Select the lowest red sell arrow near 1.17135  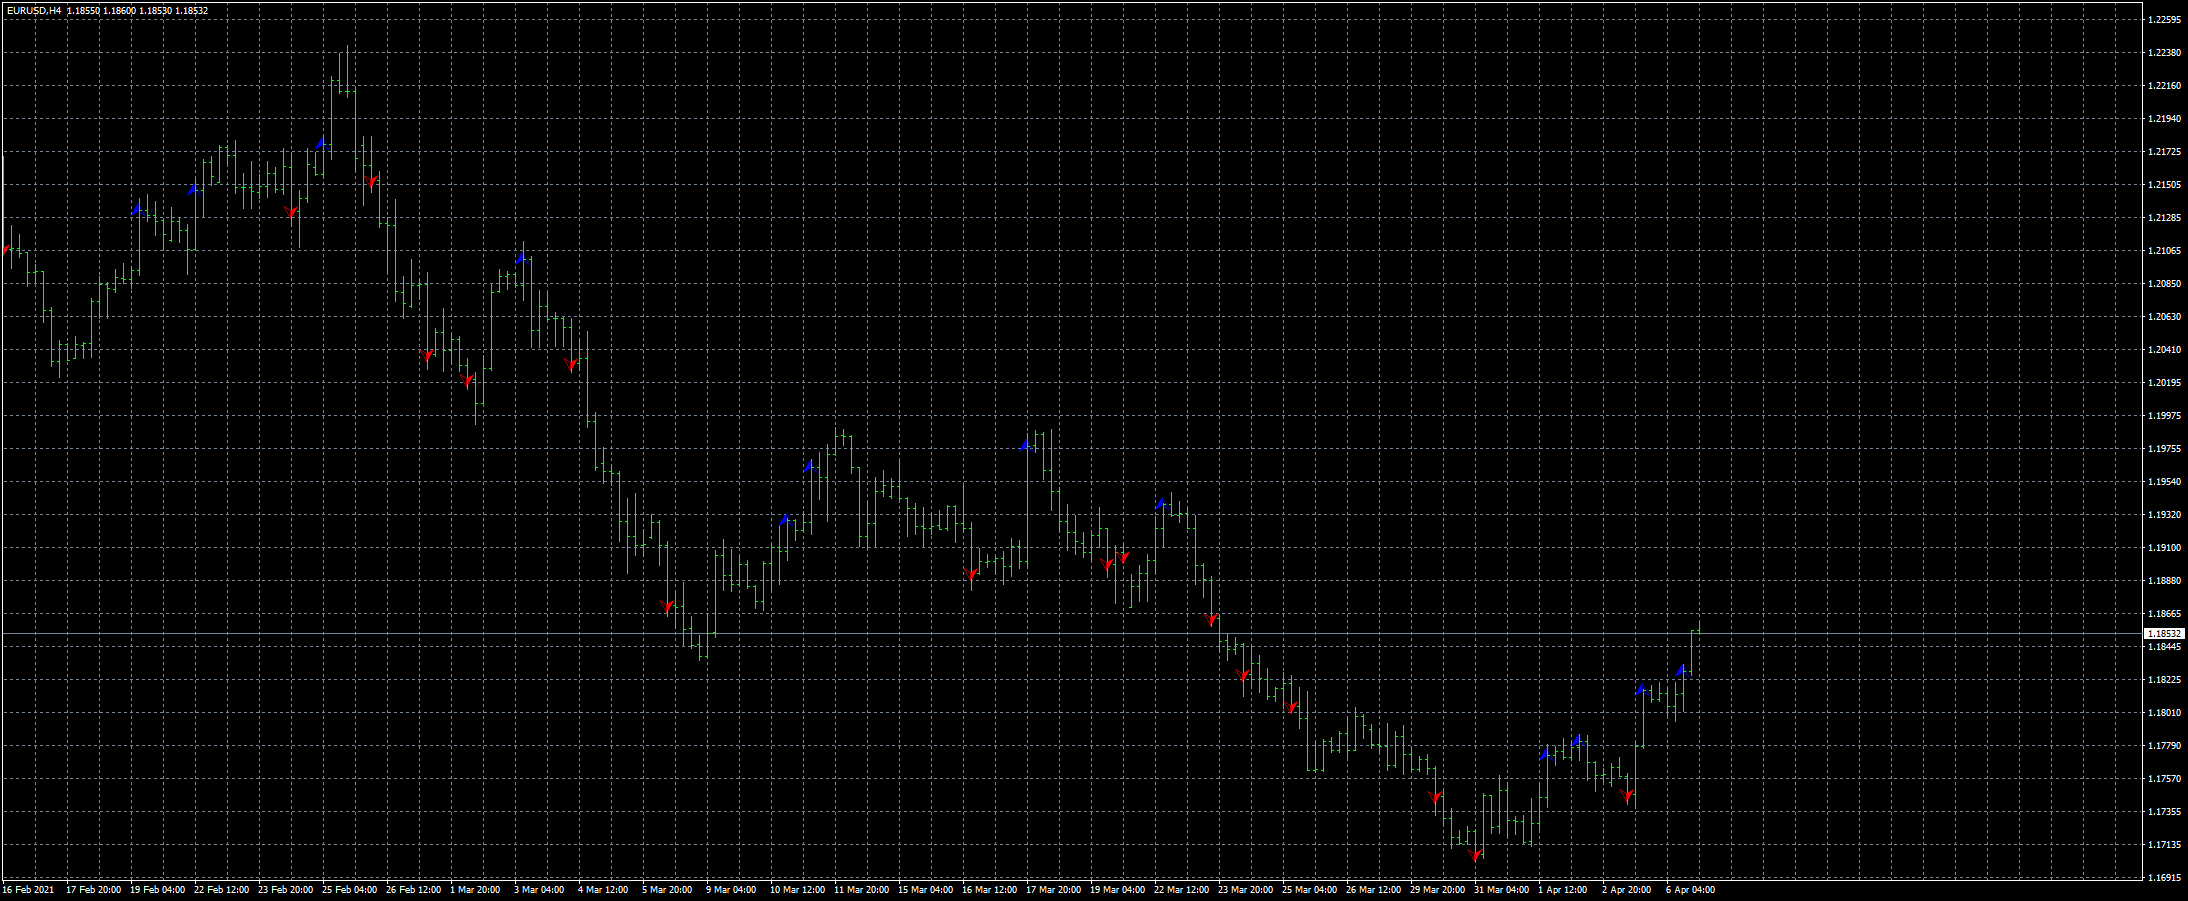pyautogui.click(x=1476, y=856)
